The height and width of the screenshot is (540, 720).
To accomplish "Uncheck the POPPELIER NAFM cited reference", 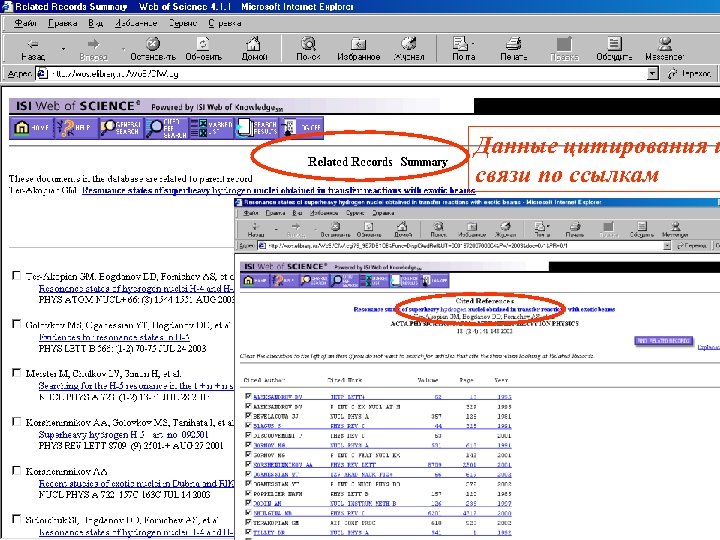I will coord(248,493).
